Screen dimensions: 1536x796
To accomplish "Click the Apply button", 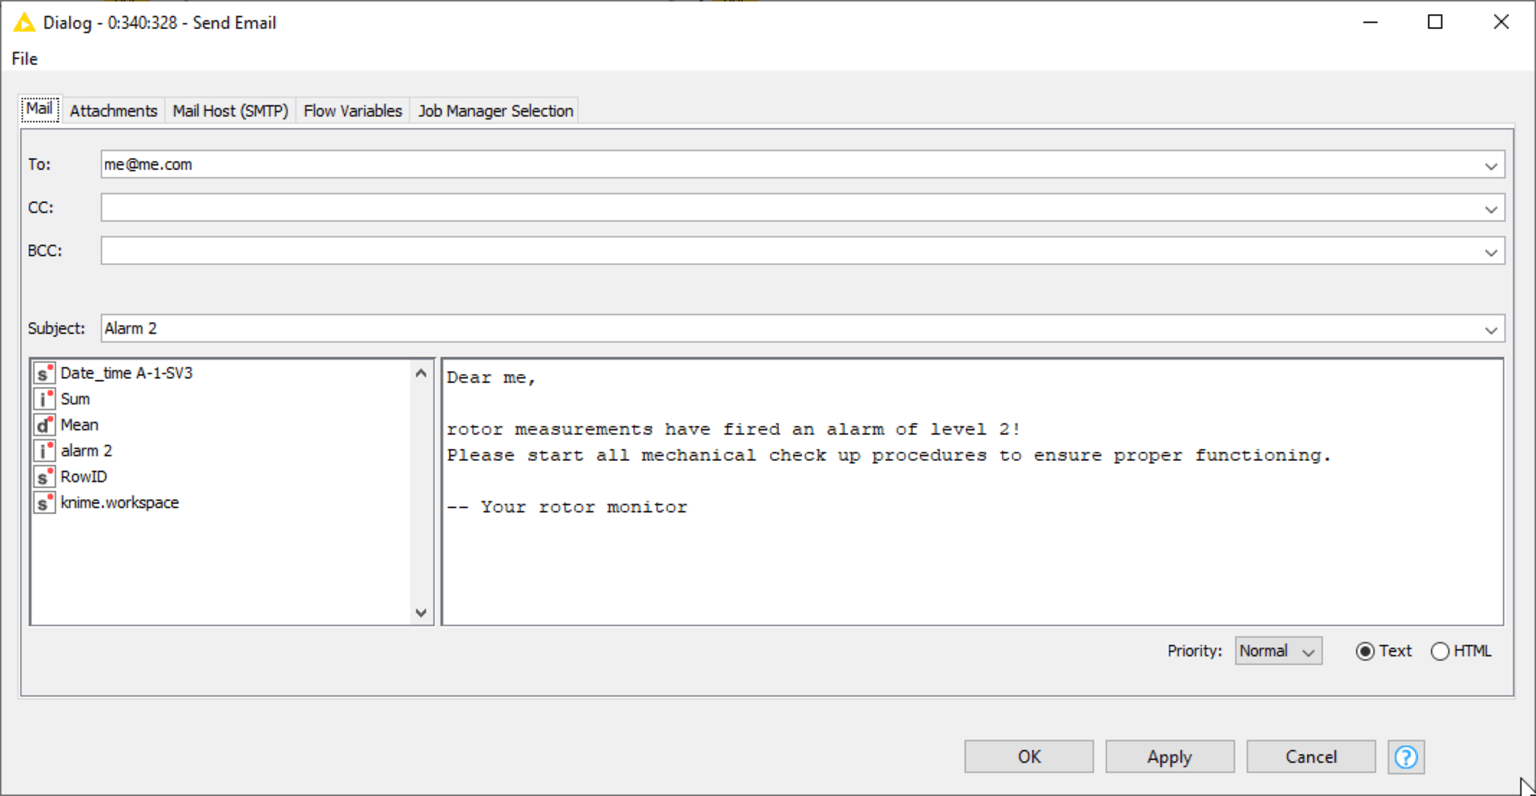I will tap(1170, 757).
